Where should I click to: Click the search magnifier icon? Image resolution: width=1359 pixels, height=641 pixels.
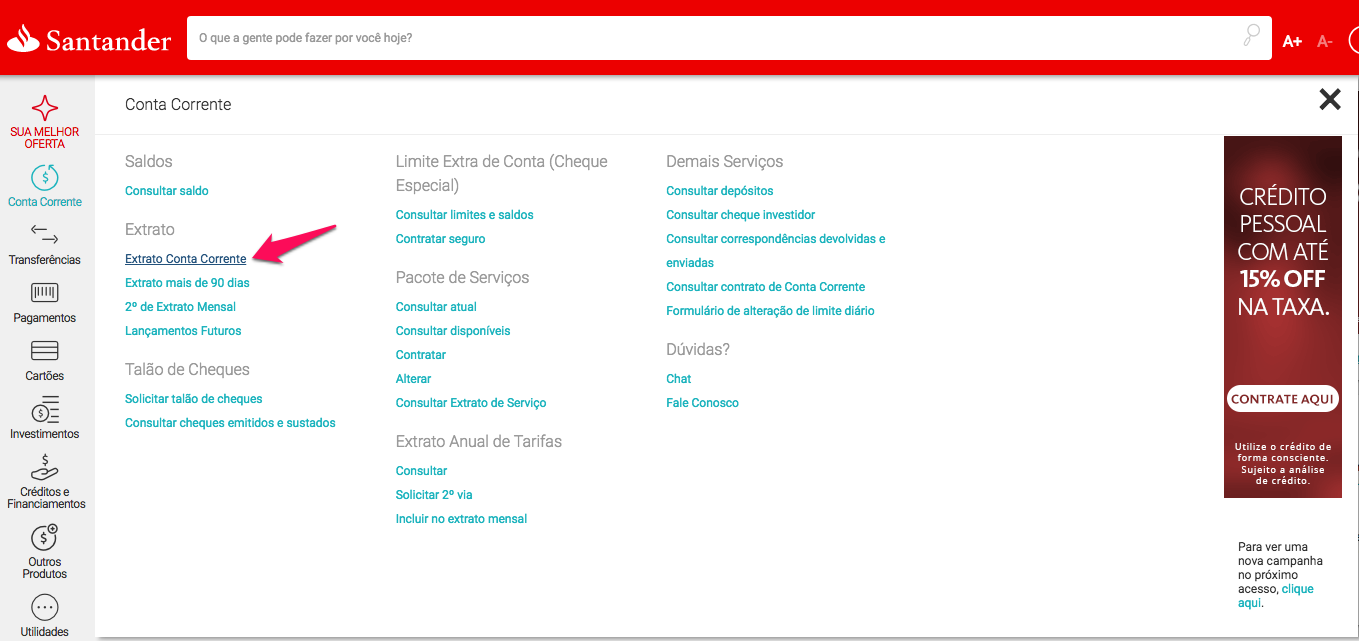pos(1251,37)
